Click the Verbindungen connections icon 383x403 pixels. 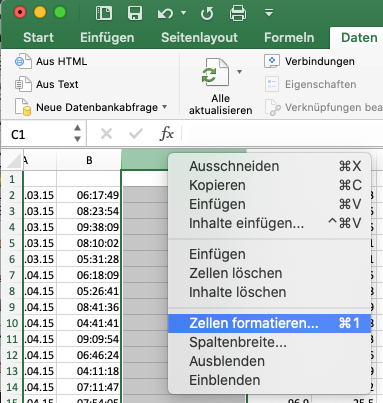(272, 61)
